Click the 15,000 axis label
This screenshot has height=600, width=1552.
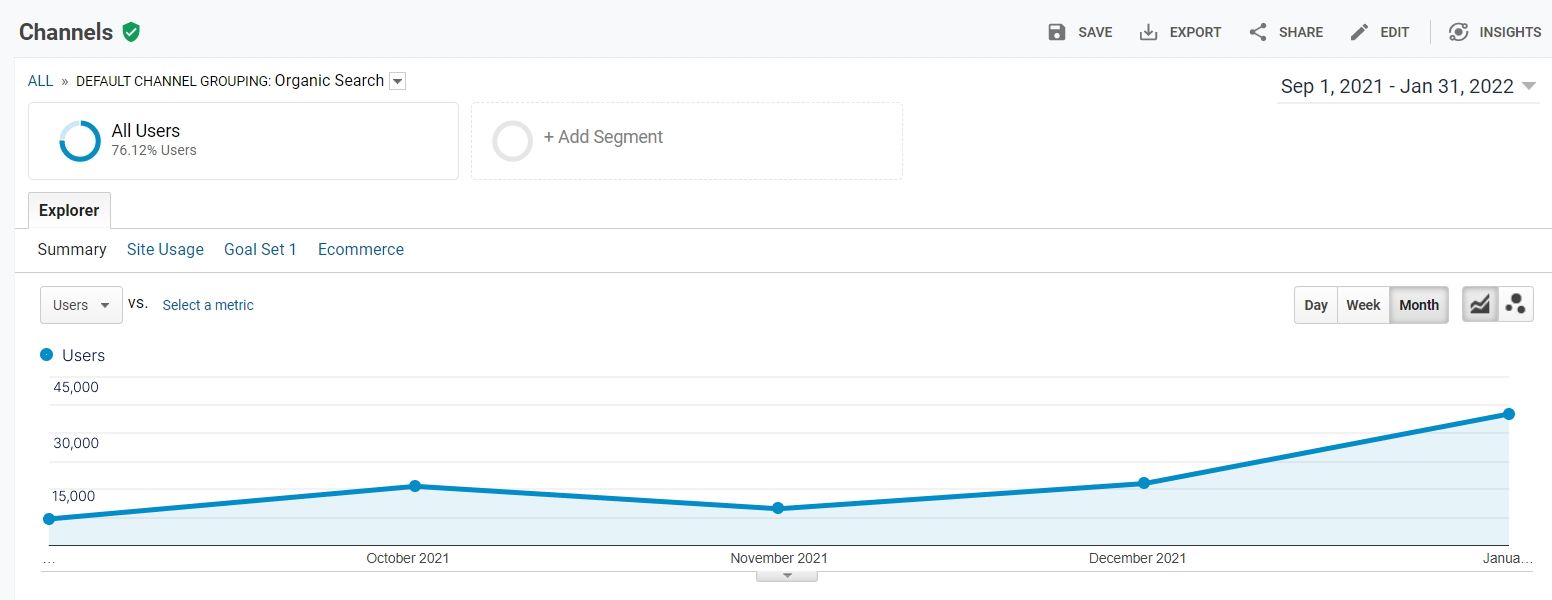pyautogui.click(x=75, y=496)
